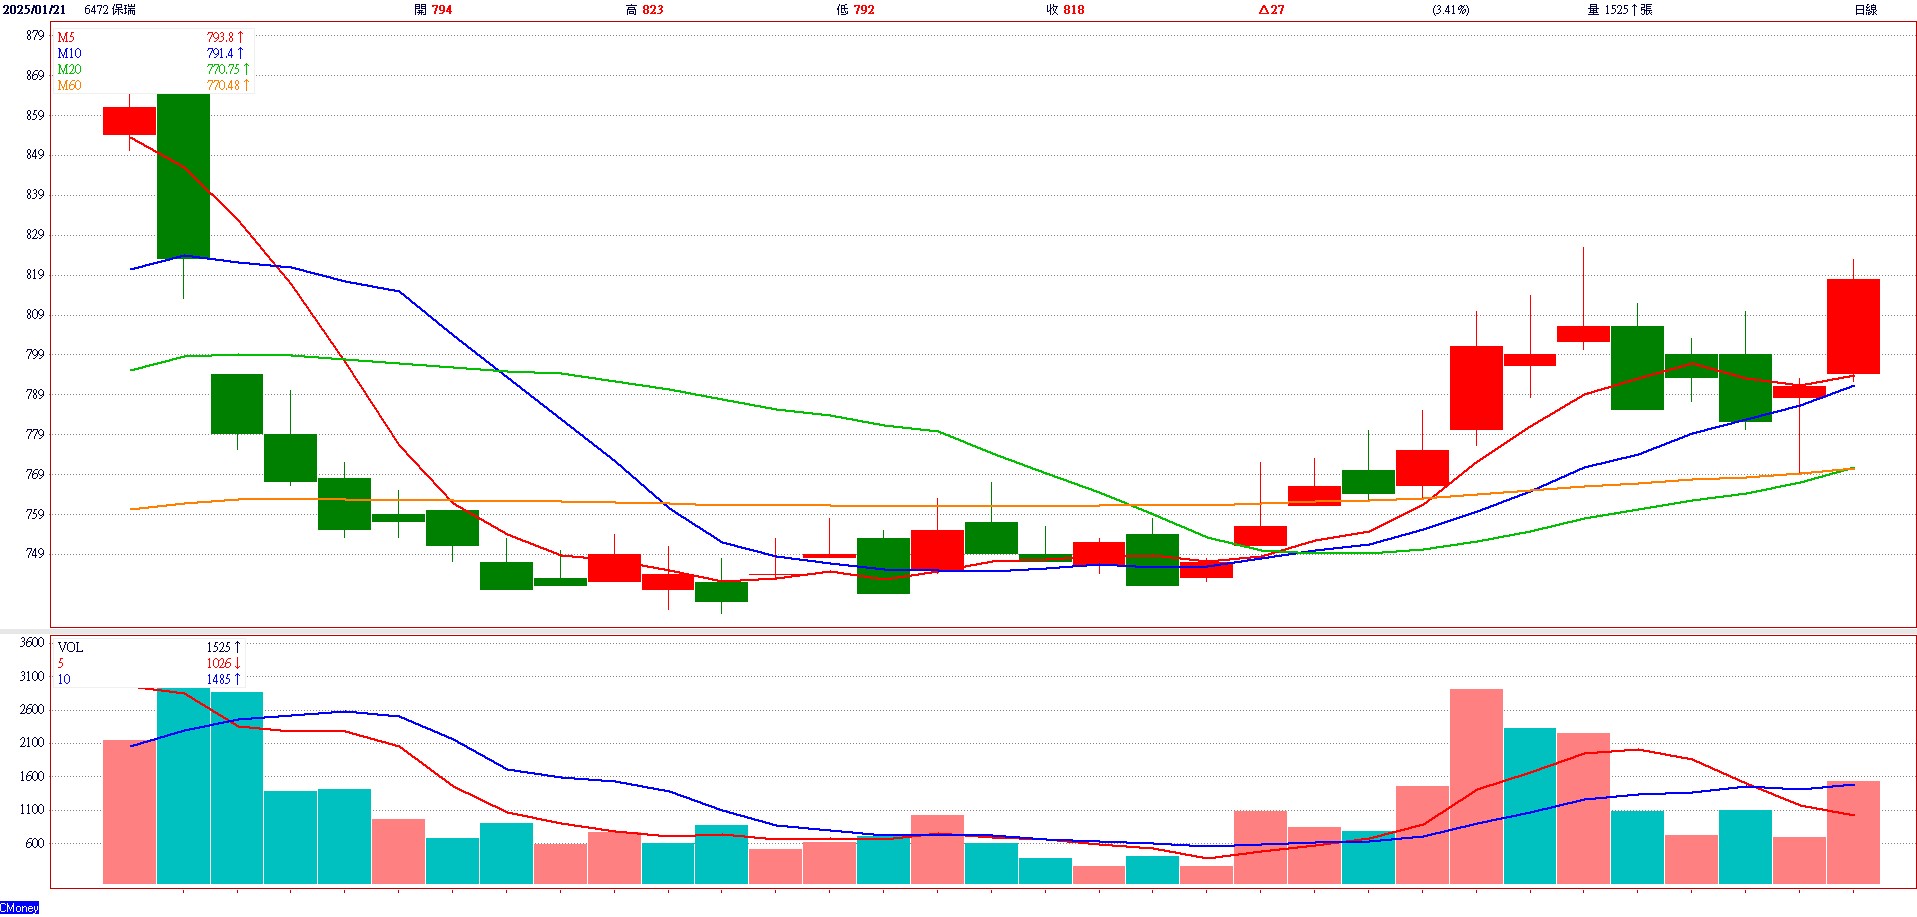Click the 849 price axis label
This screenshot has height=917, width=1917.
[x=35, y=156]
